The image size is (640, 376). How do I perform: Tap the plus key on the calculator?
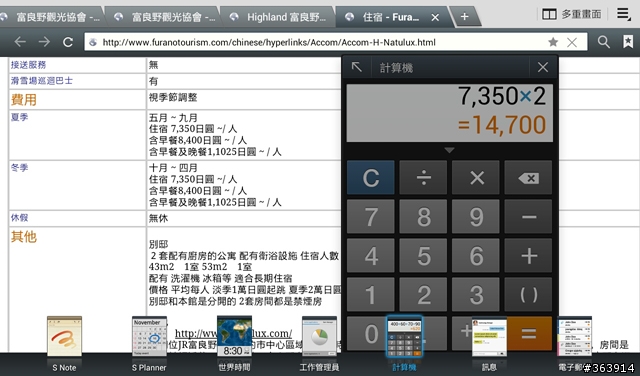(528, 256)
